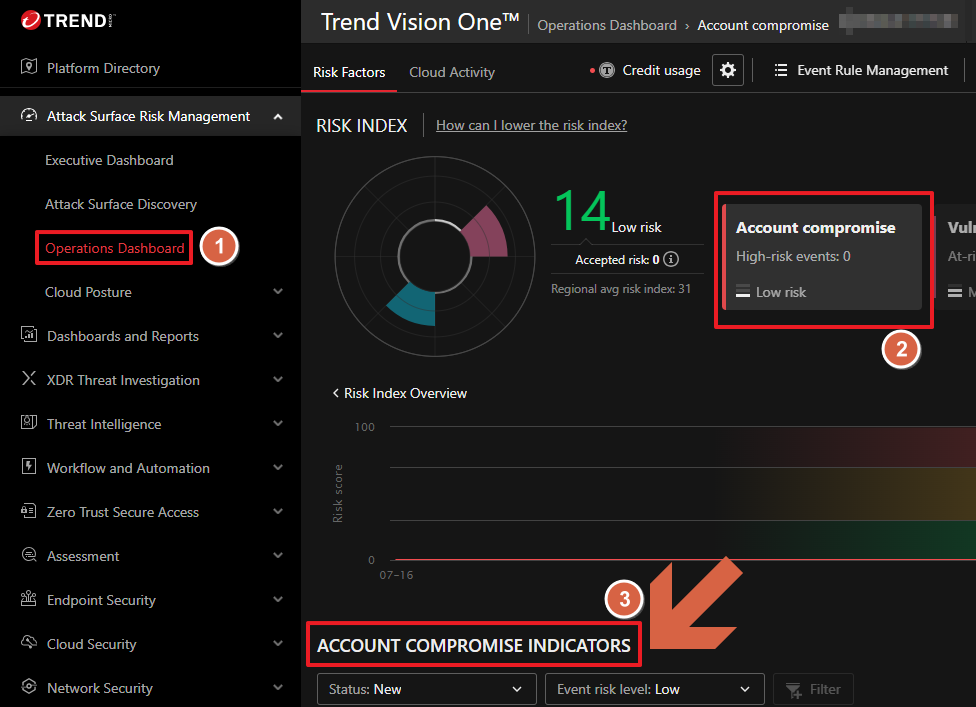
Task: Click the Event Rule Management button
Action: 861,71
